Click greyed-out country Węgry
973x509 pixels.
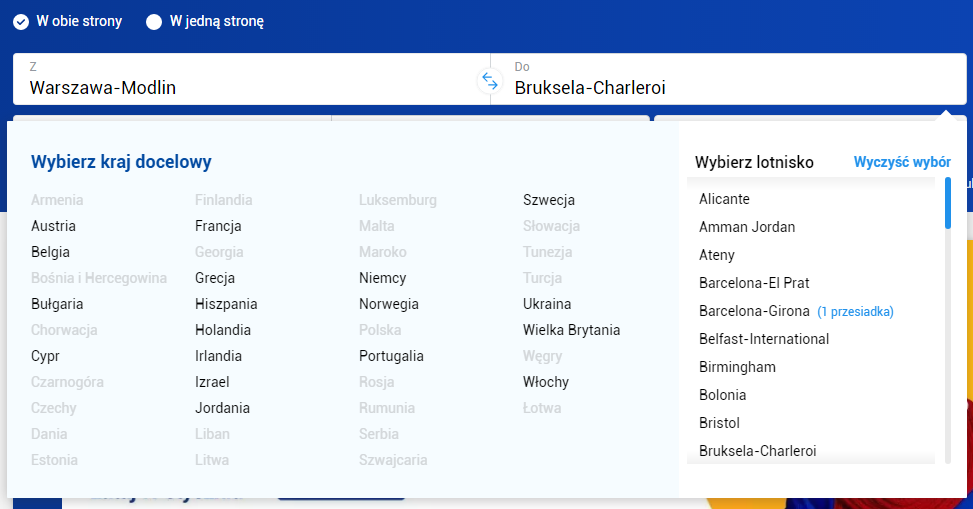[542, 356]
